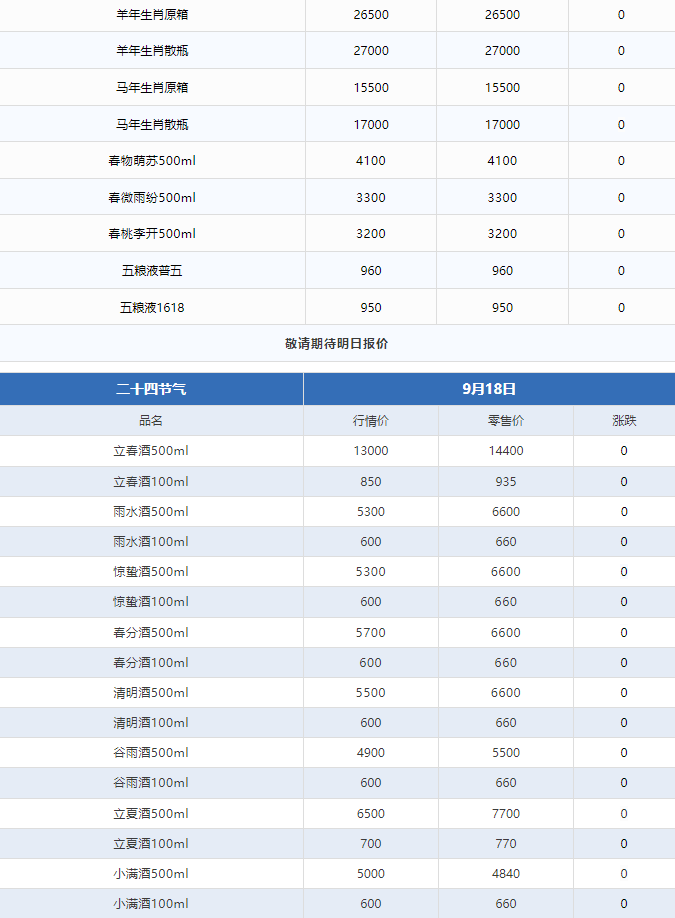Click the 马年生肖散瓶 product name
The image size is (675, 918).
coord(152,125)
